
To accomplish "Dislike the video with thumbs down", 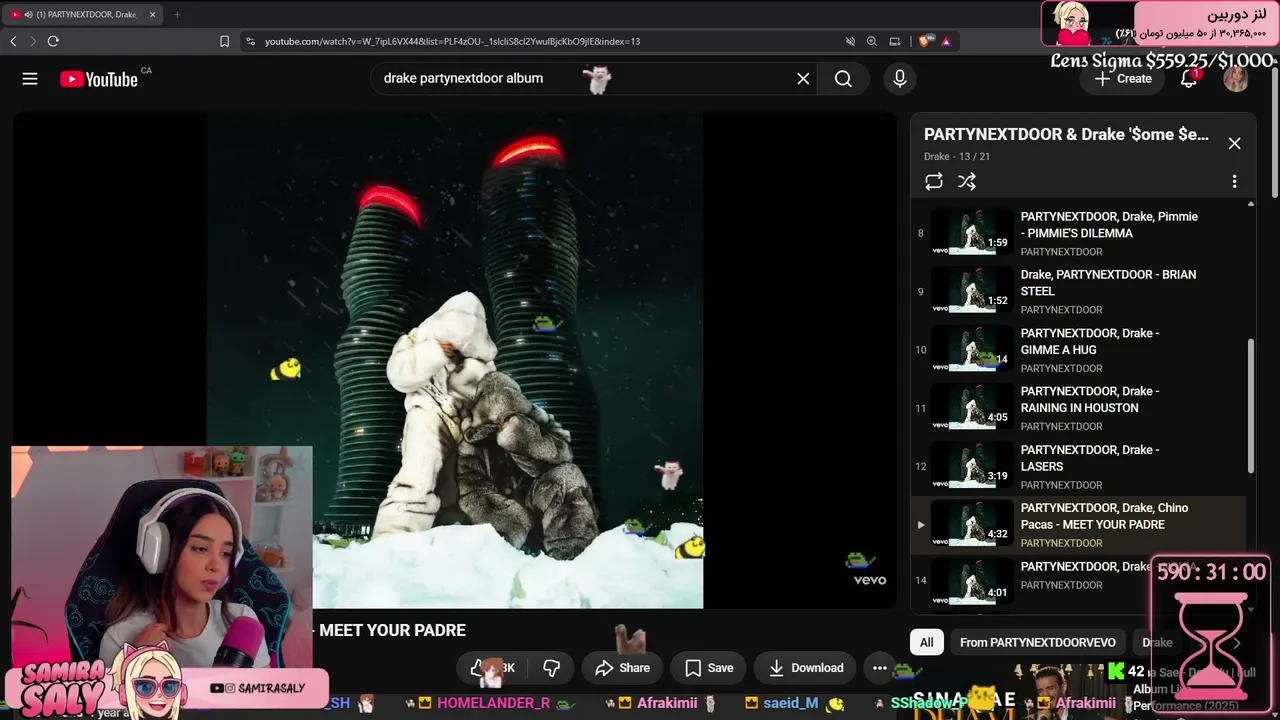I will (x=551, y=668).
